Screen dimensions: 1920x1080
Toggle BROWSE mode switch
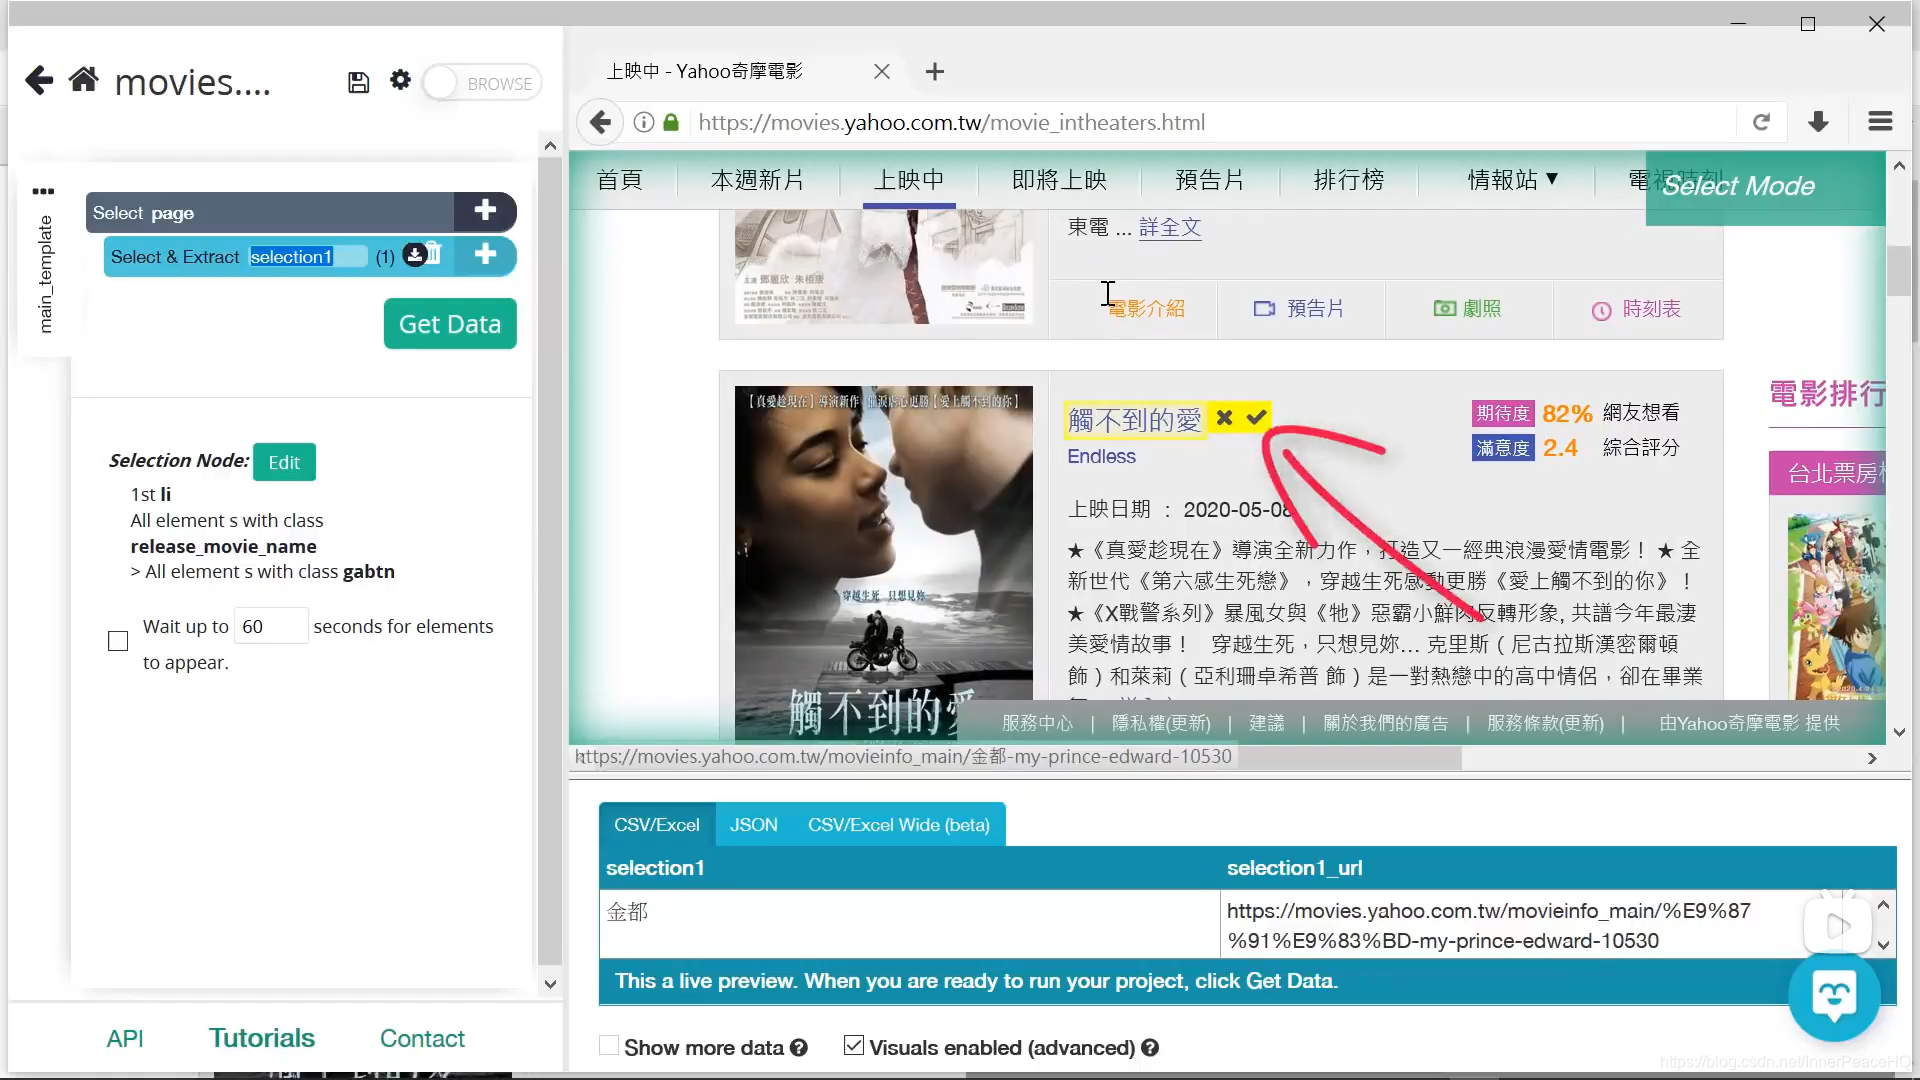(482, 83)
